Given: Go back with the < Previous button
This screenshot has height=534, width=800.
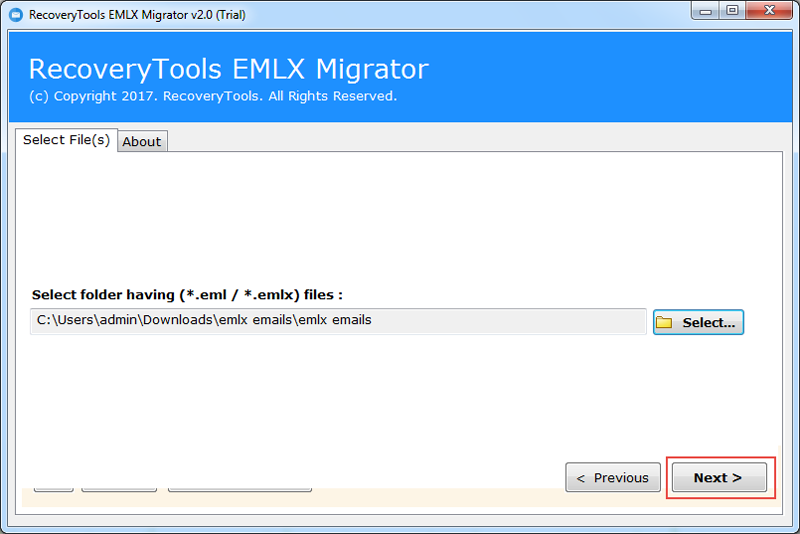Looking at the screenshot, I should click(613, 477).
